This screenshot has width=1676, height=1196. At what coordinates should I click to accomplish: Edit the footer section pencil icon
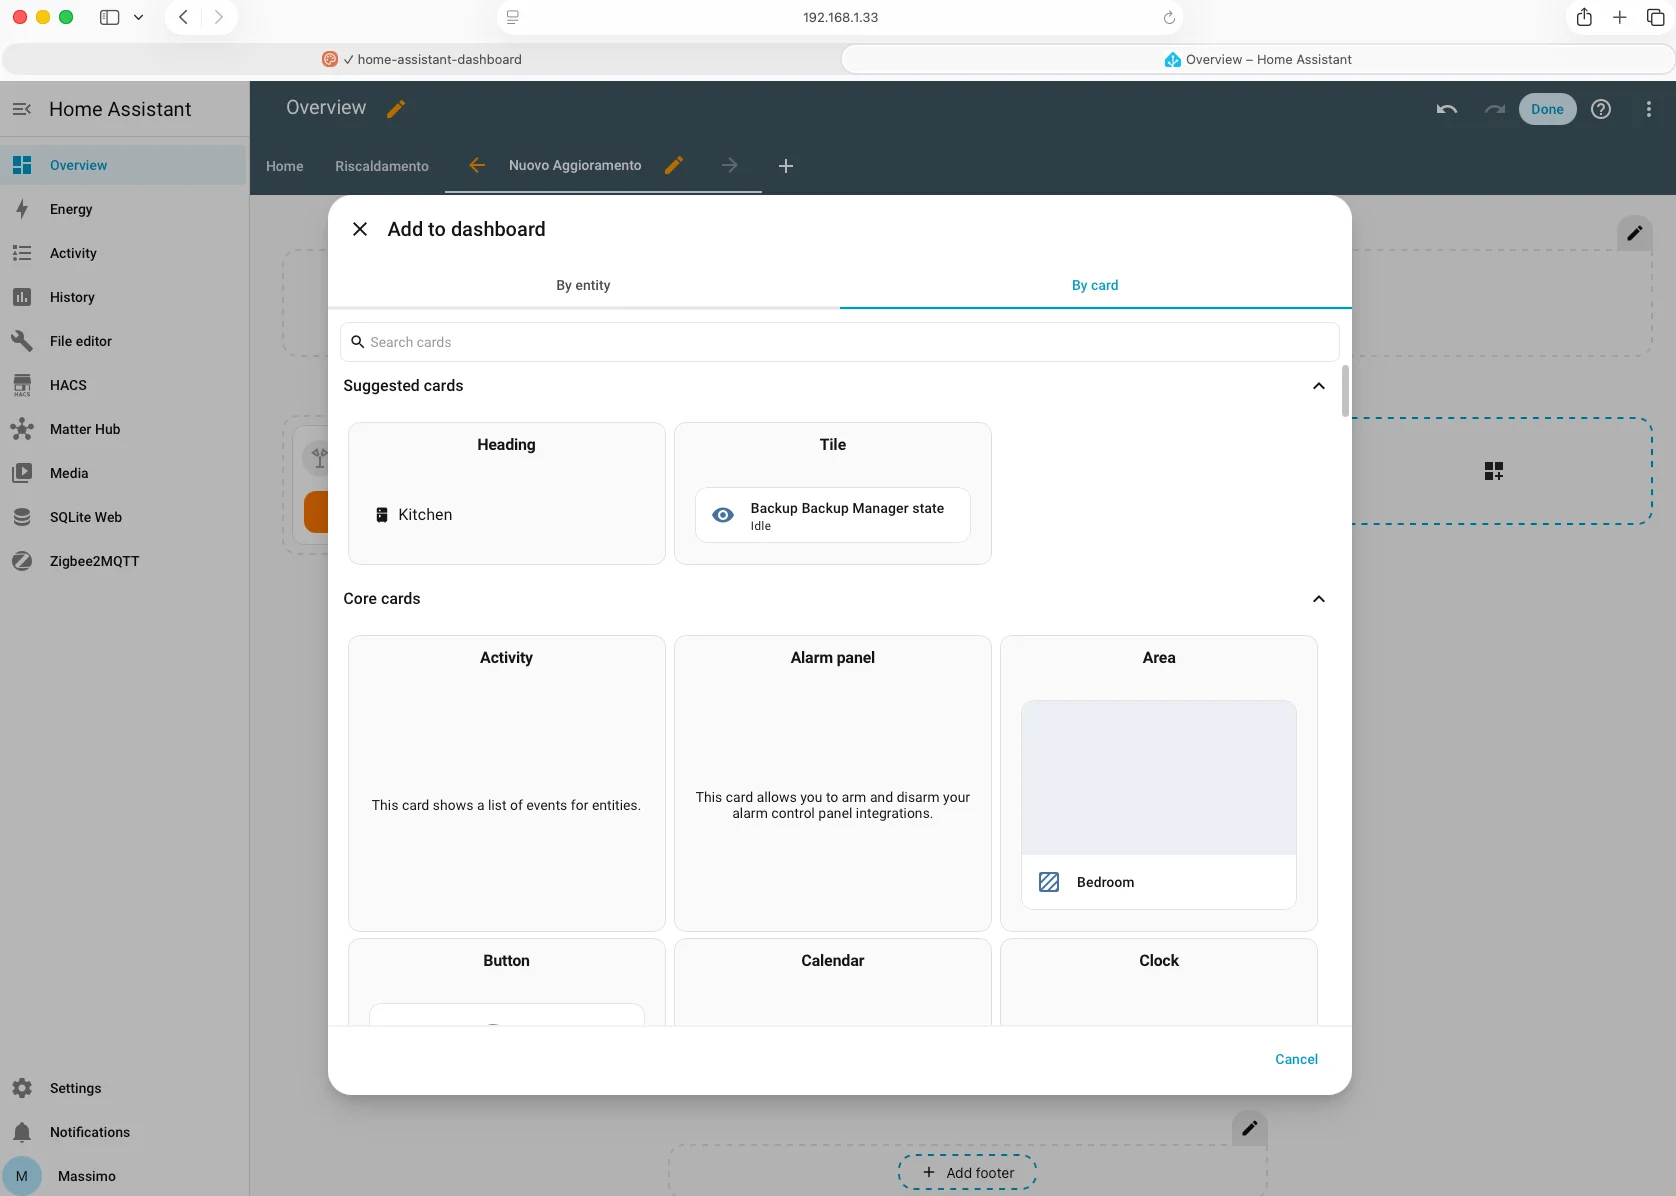1249,1128
